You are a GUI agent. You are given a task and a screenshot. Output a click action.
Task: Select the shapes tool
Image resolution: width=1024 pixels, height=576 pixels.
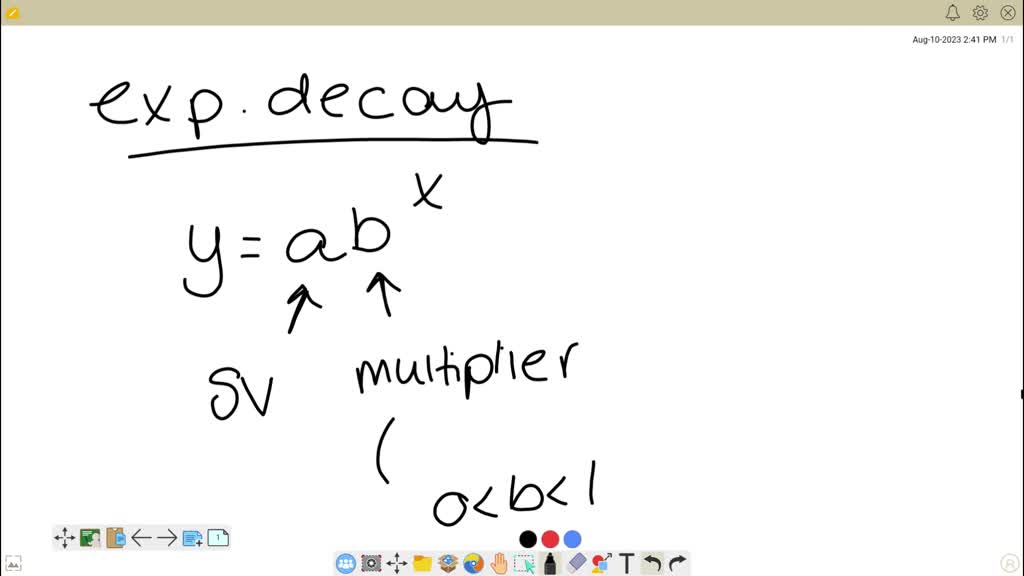coord(600,563)
